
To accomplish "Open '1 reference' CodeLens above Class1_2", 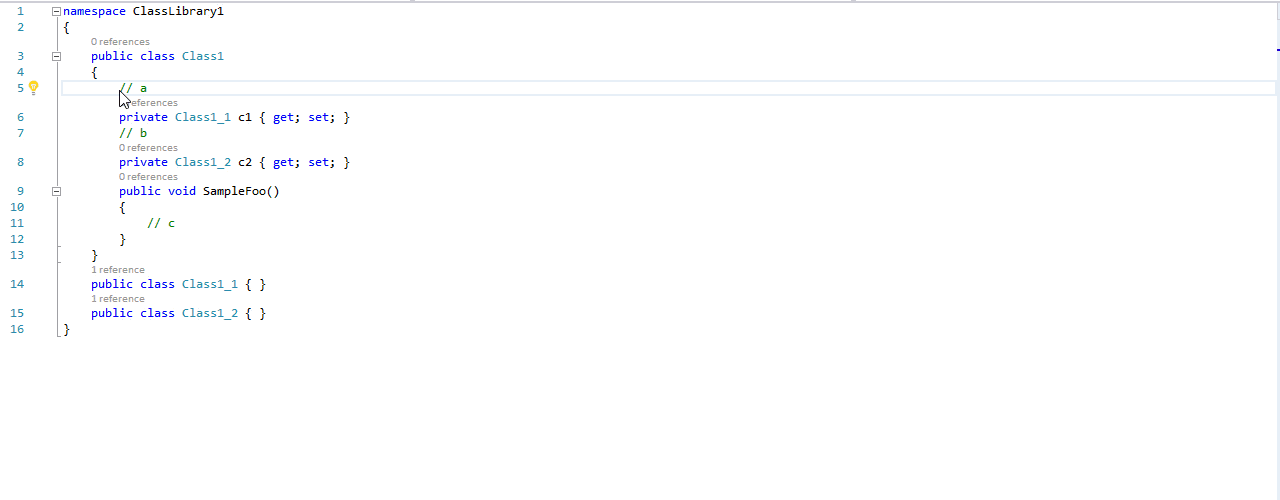I will 118,299.
